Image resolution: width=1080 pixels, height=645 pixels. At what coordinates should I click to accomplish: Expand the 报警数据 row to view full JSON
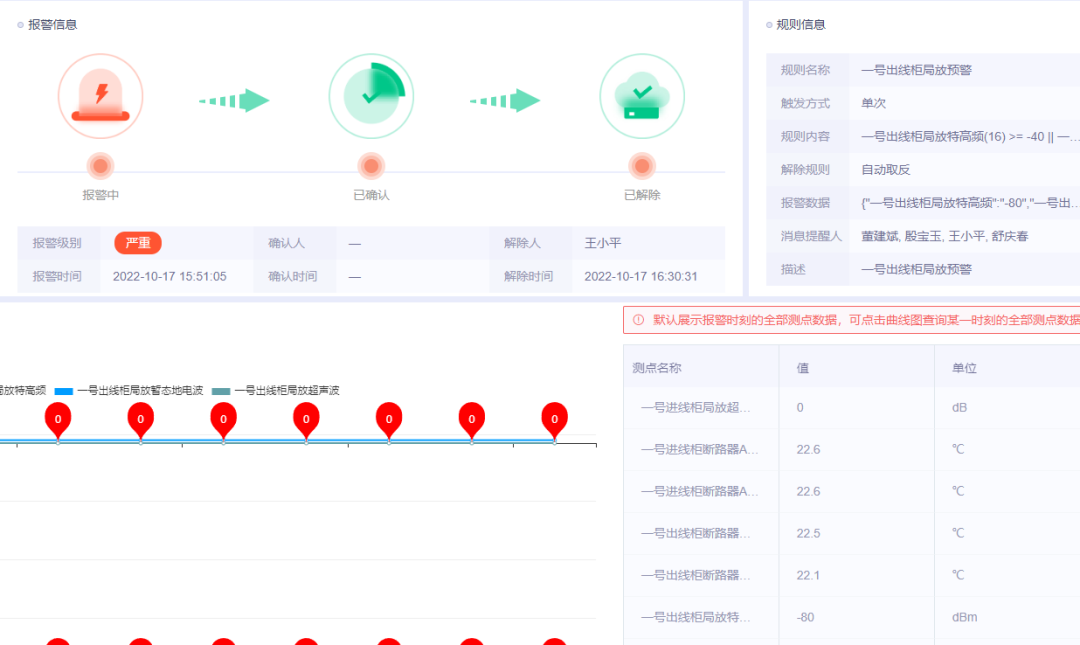point(960,205)
